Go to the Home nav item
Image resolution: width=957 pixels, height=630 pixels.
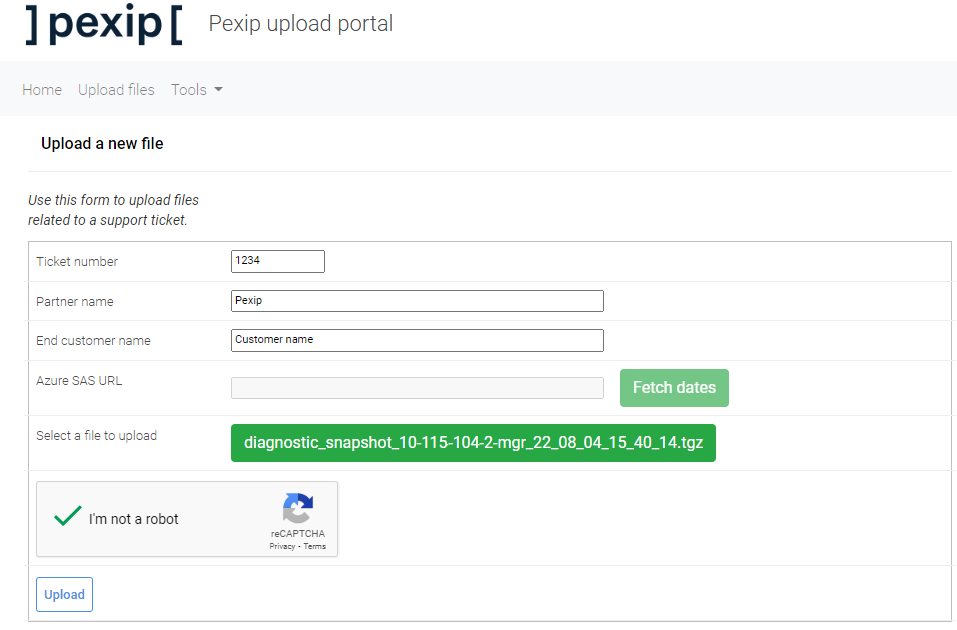(x=42, y=90)
